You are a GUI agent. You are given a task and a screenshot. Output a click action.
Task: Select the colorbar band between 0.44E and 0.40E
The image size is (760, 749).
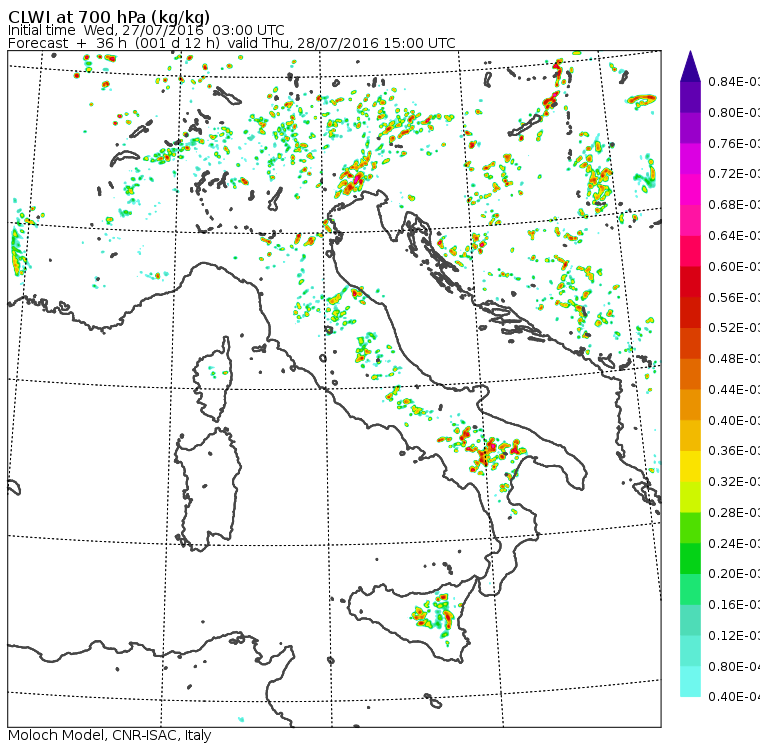click(690, 405)
